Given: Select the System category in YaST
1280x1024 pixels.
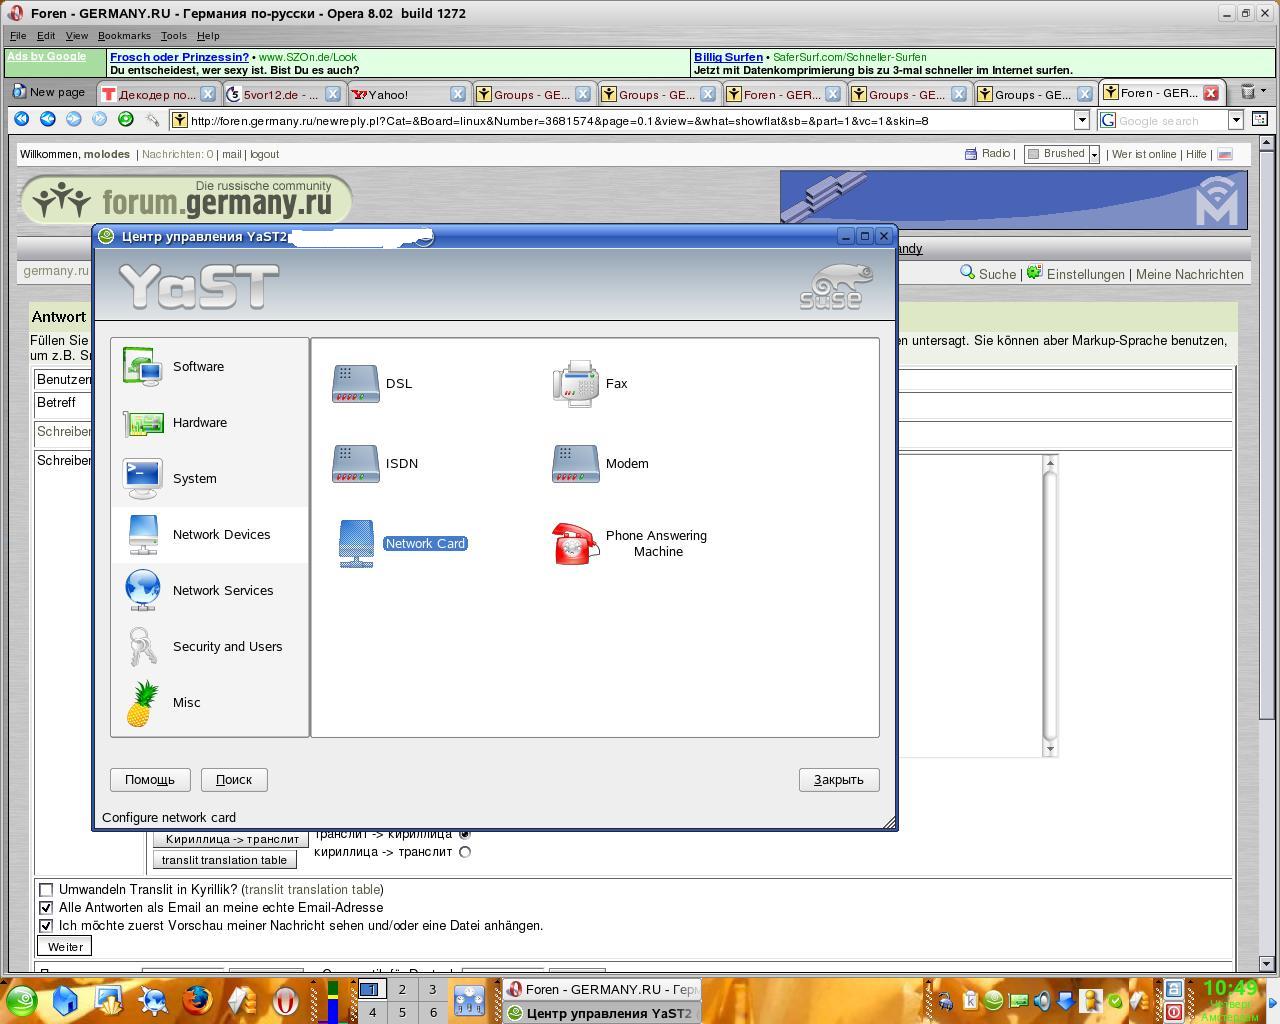Looking at the screenshot, I should coord(209,478).
